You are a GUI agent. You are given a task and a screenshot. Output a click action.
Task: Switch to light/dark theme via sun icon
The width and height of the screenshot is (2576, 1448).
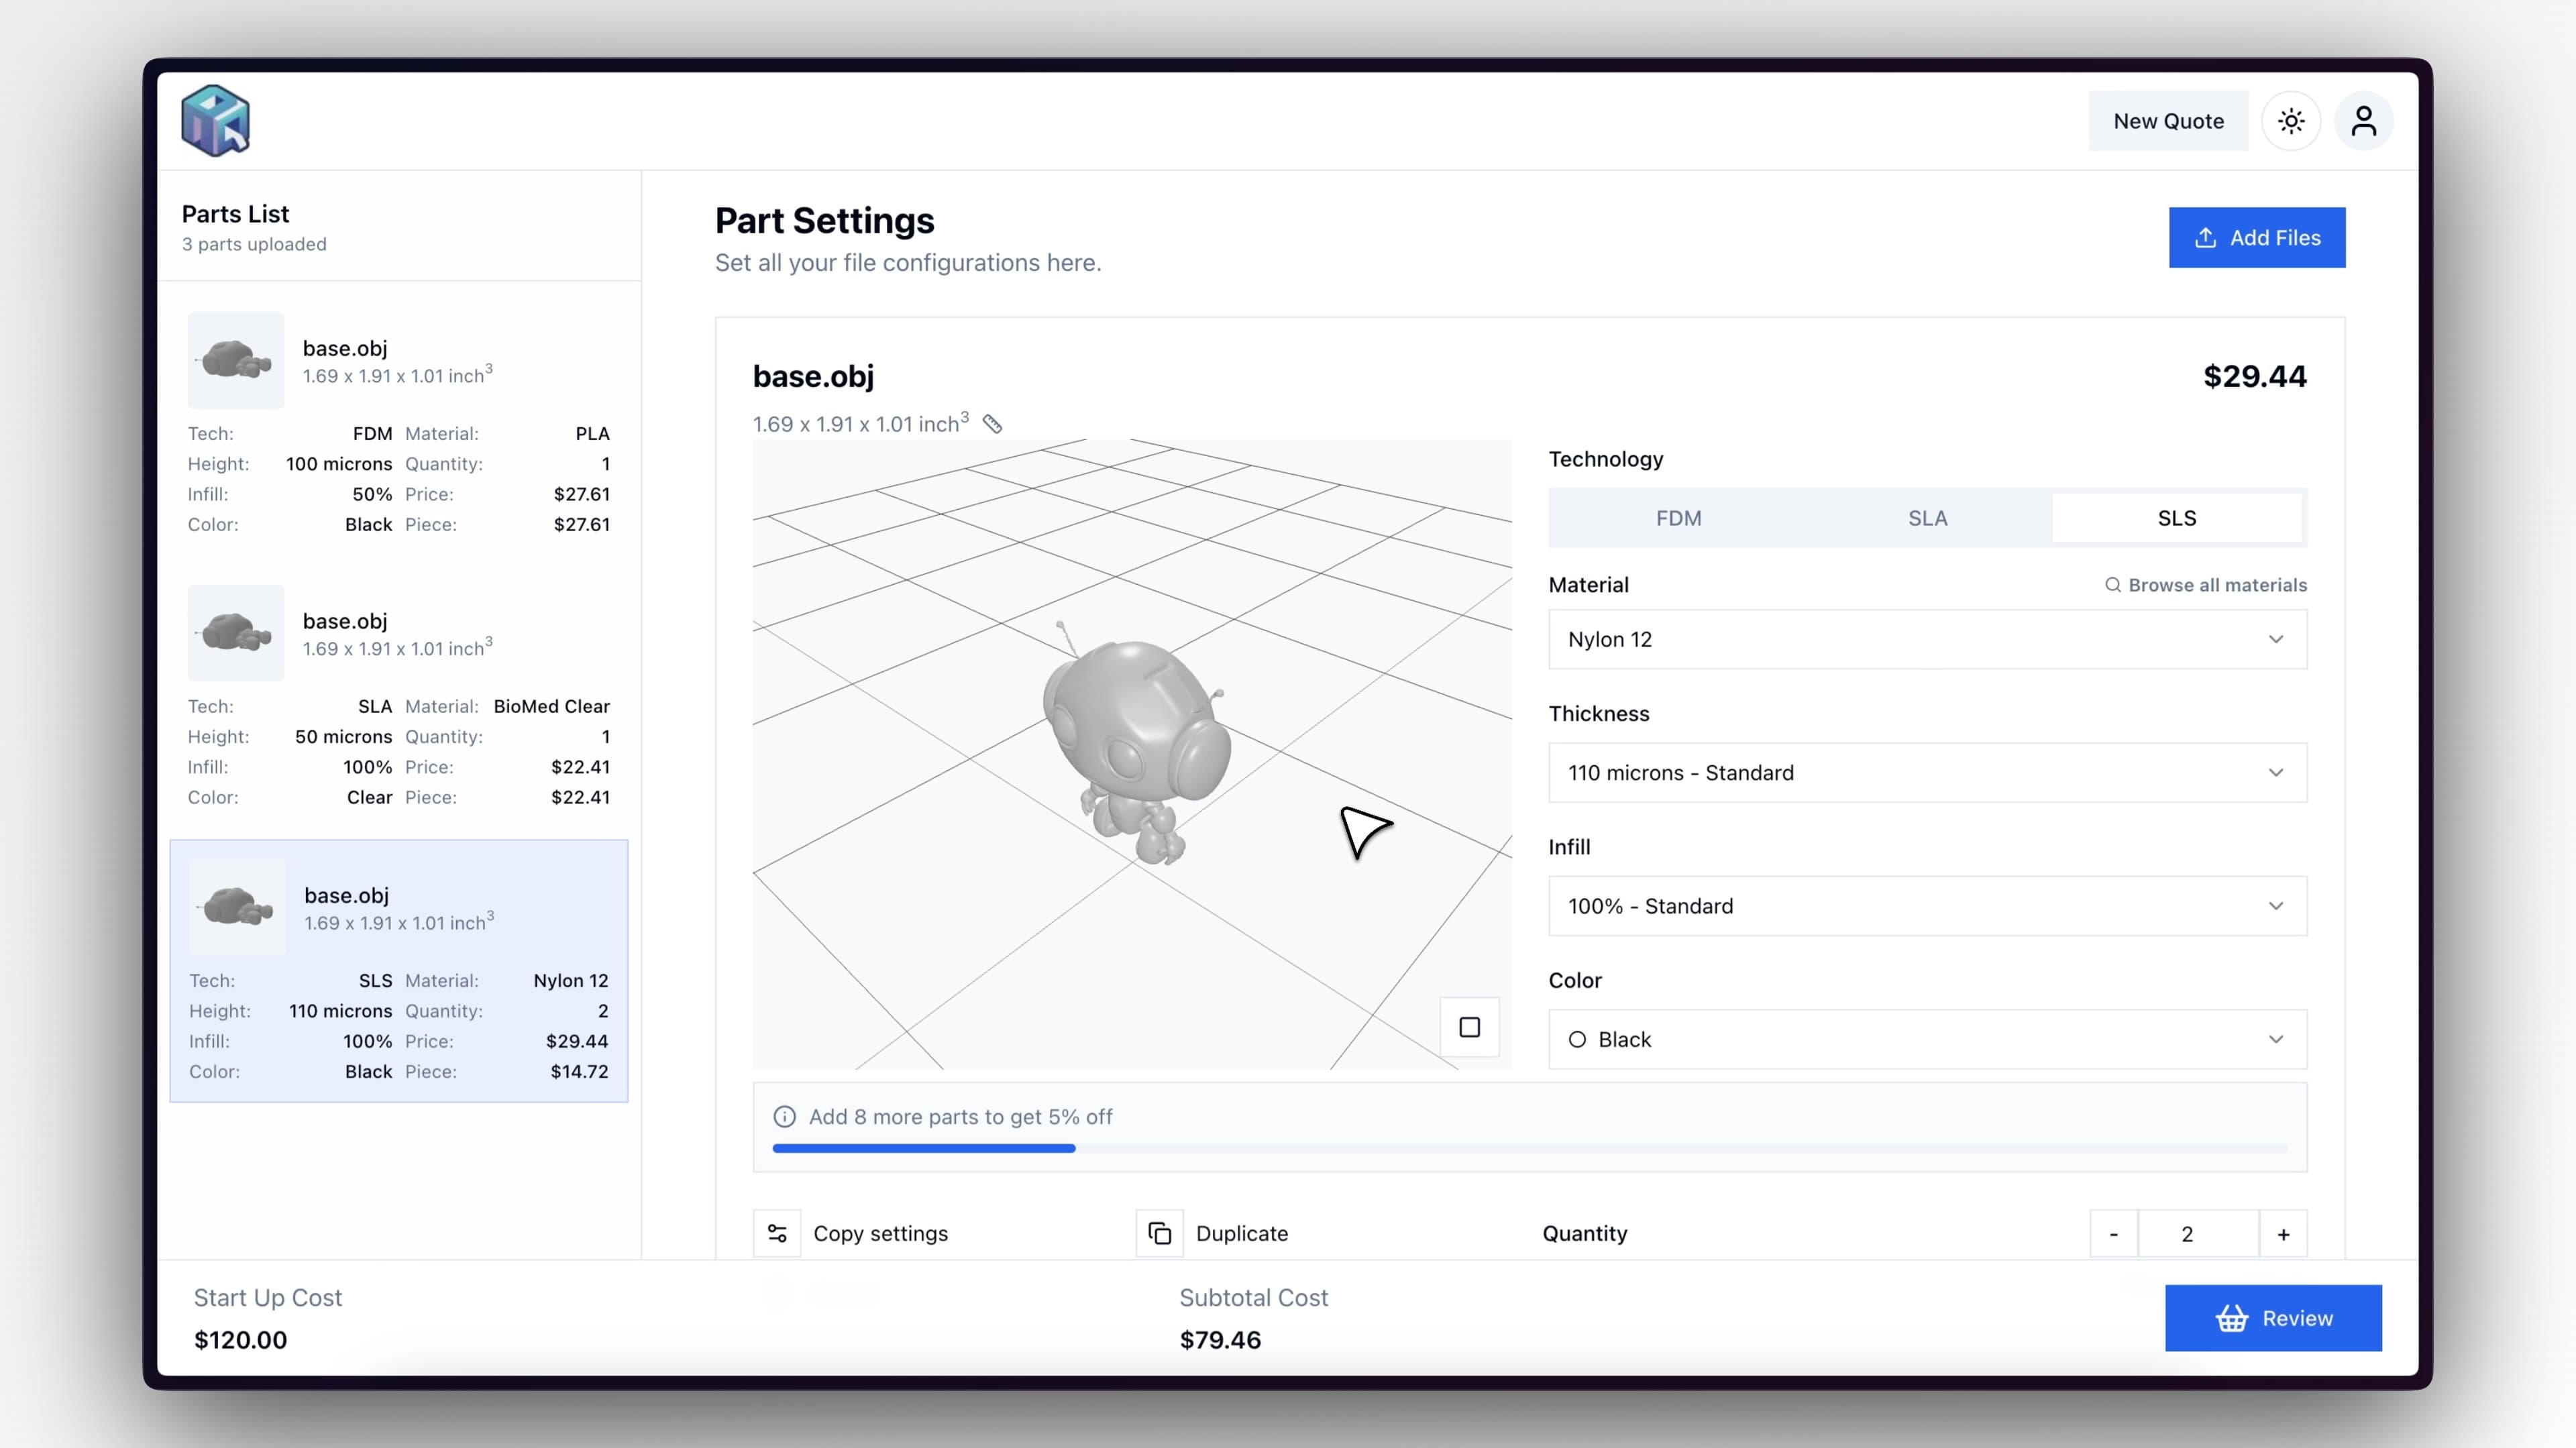pyautogui.click(x=2291, y=120)
